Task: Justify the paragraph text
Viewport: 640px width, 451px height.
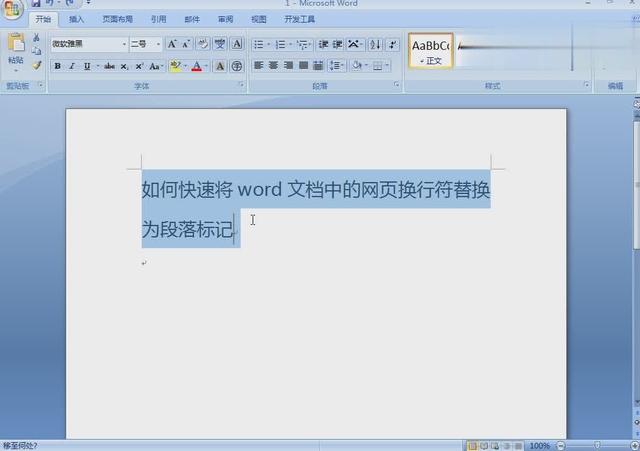Action: click(303, 65)
